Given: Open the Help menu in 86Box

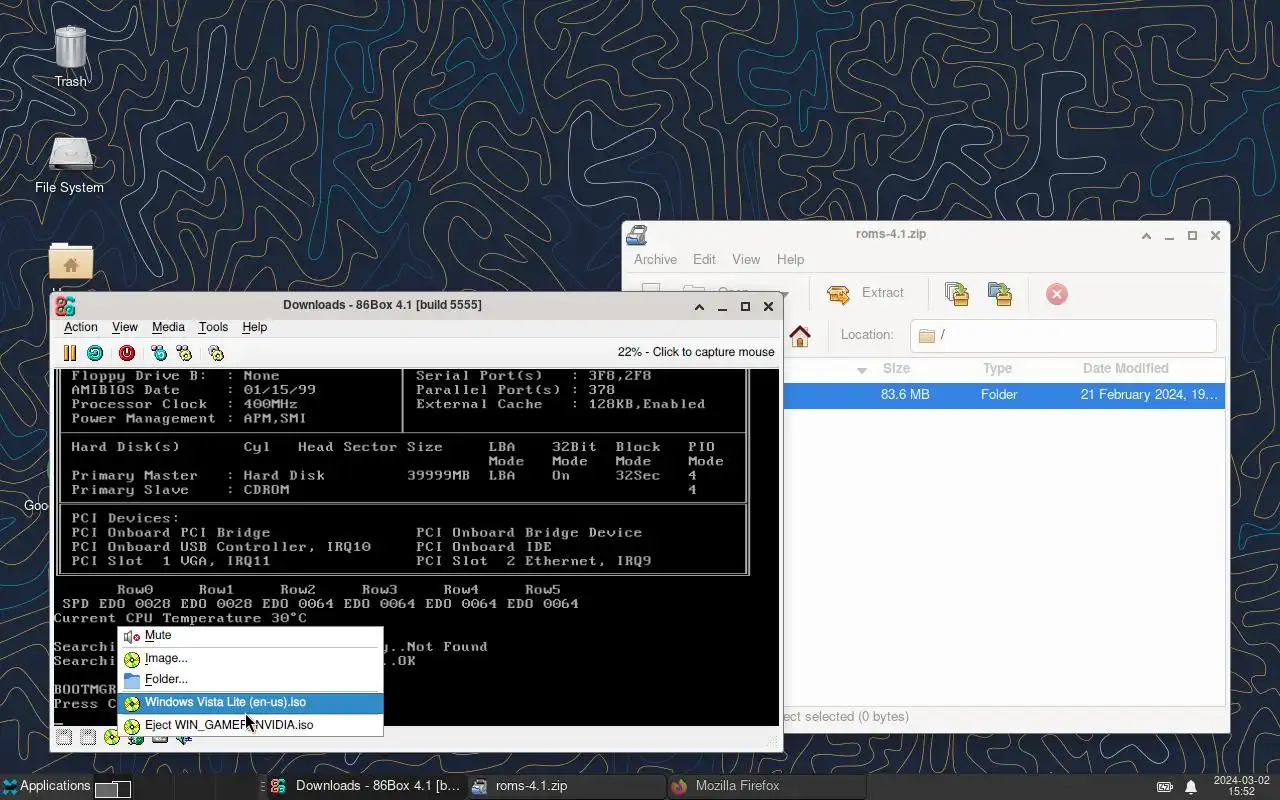Looking at the screenshot, I should coord(255,327).
